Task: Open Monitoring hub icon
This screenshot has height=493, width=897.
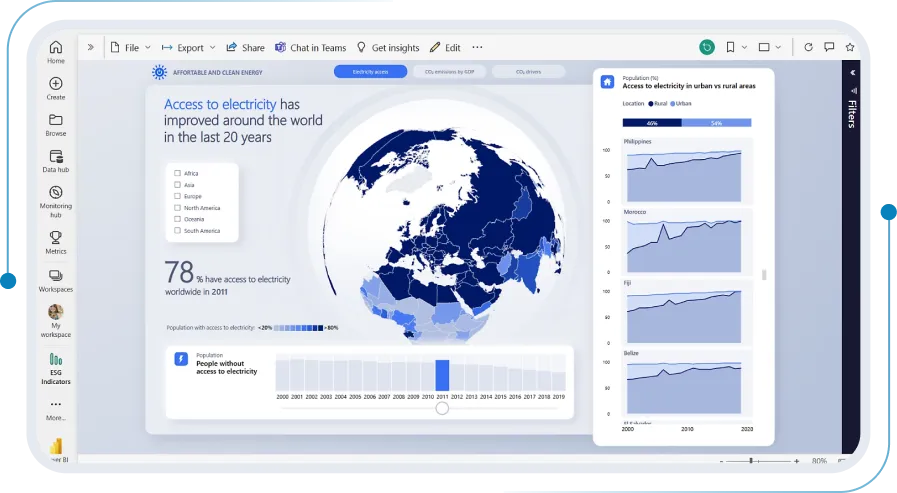Action: click(55, 192)
